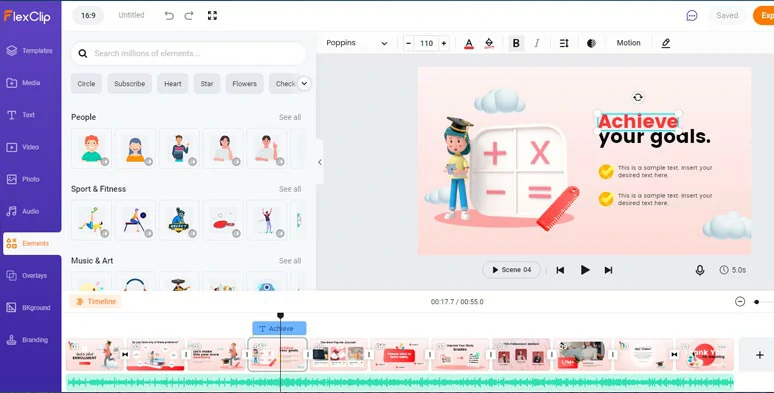
Task: Collapse the elements side panel arrow
Action: point(319,162)
